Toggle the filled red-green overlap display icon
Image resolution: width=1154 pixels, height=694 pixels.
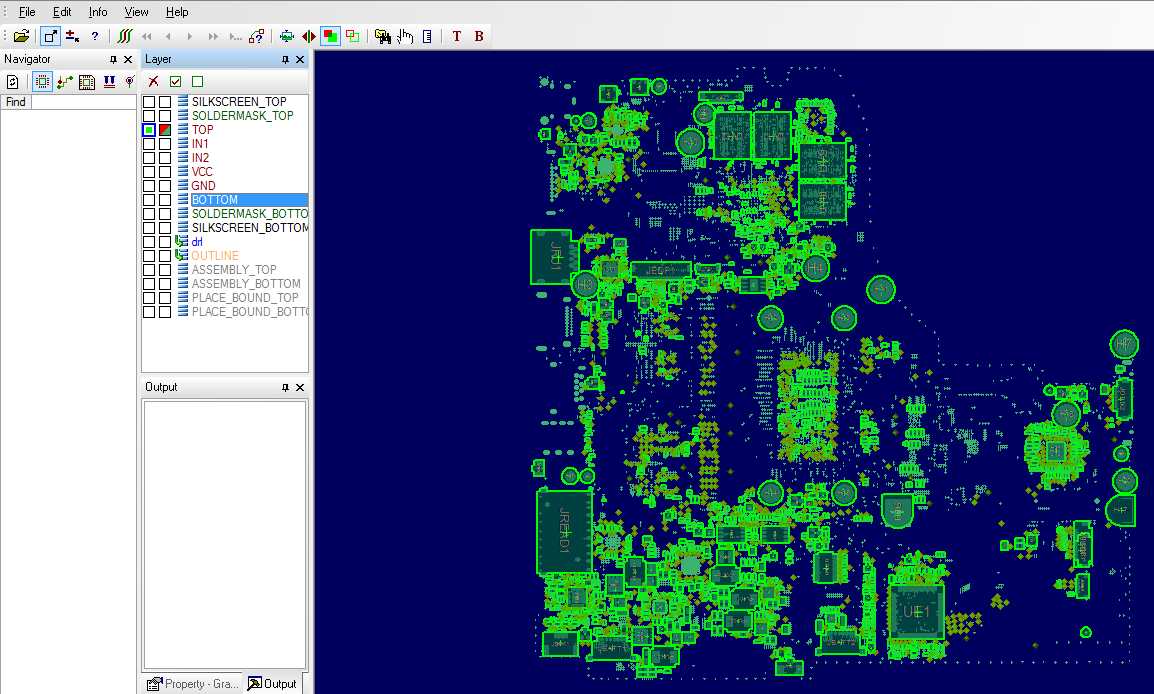(x=330, y=36)
